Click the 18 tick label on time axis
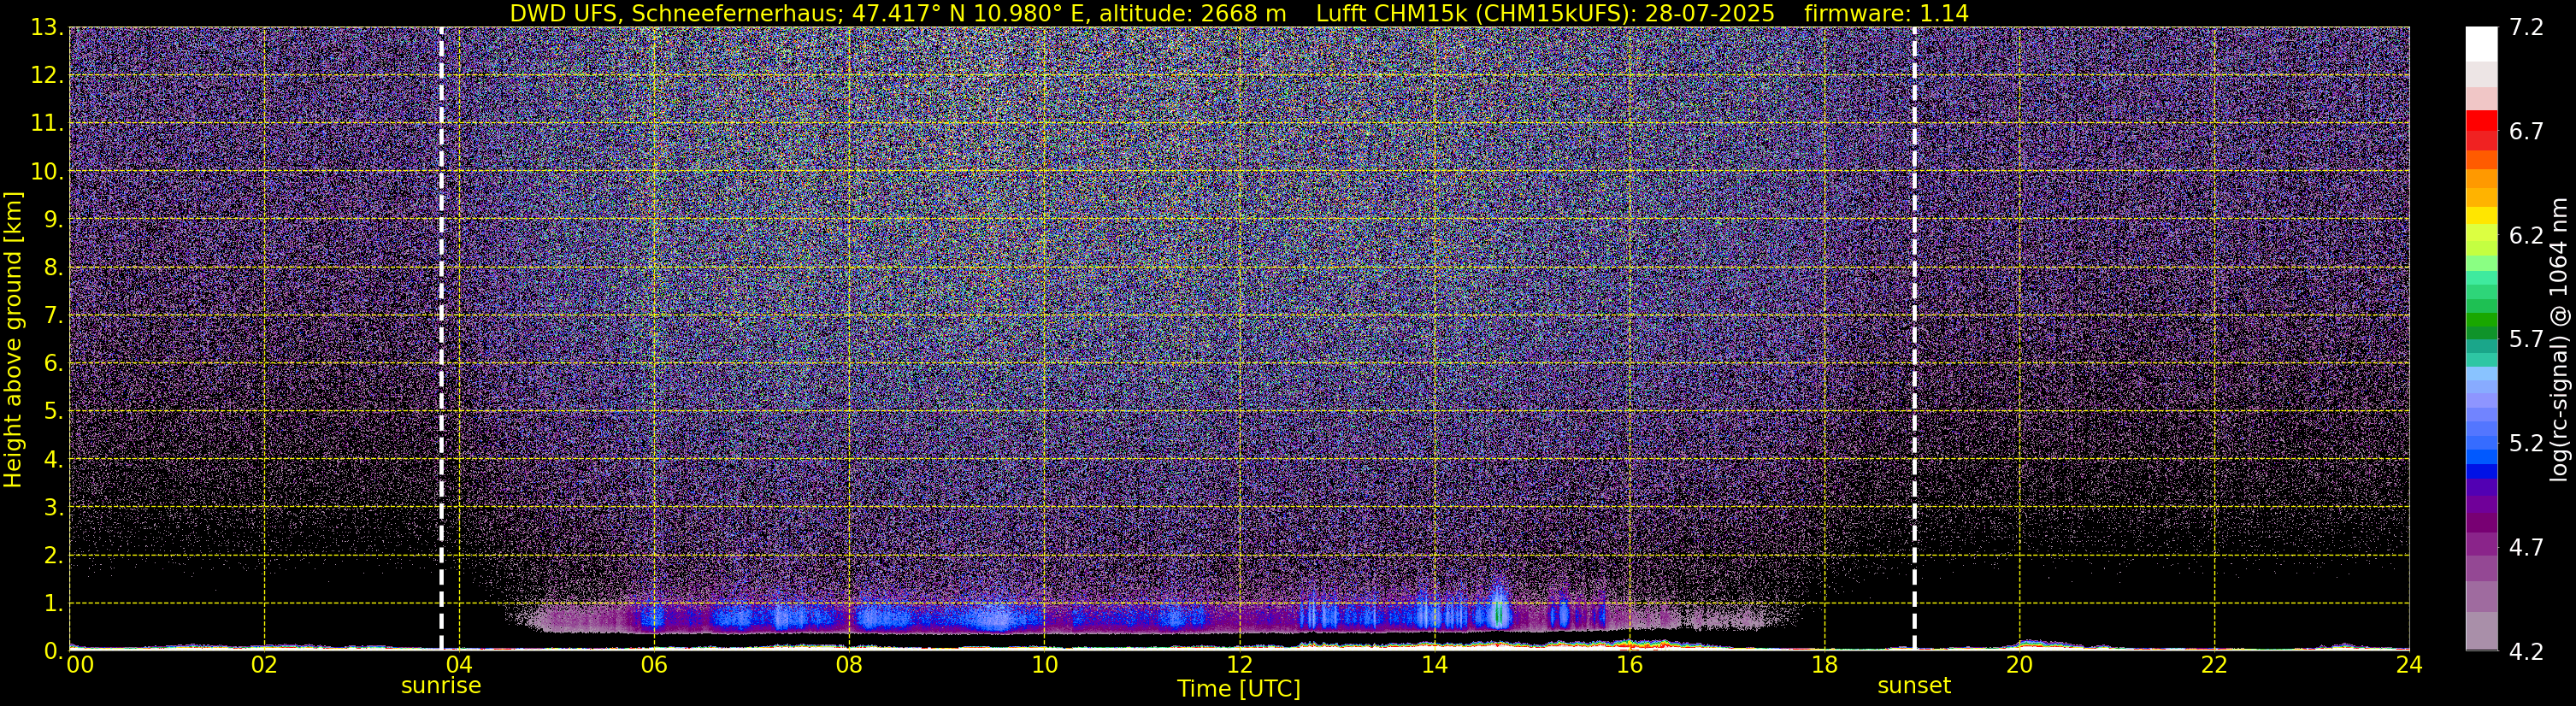Image resolution: width=2576 pixels, height=706 pixels. point(1824,665)
